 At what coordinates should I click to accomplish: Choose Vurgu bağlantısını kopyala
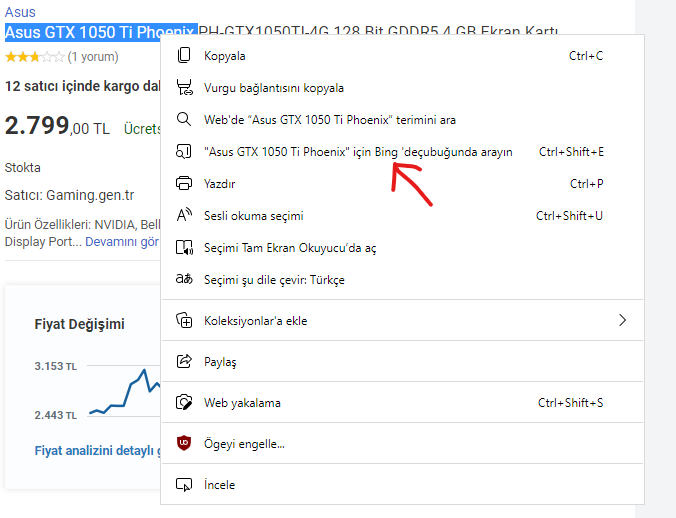tap(402, 87)
